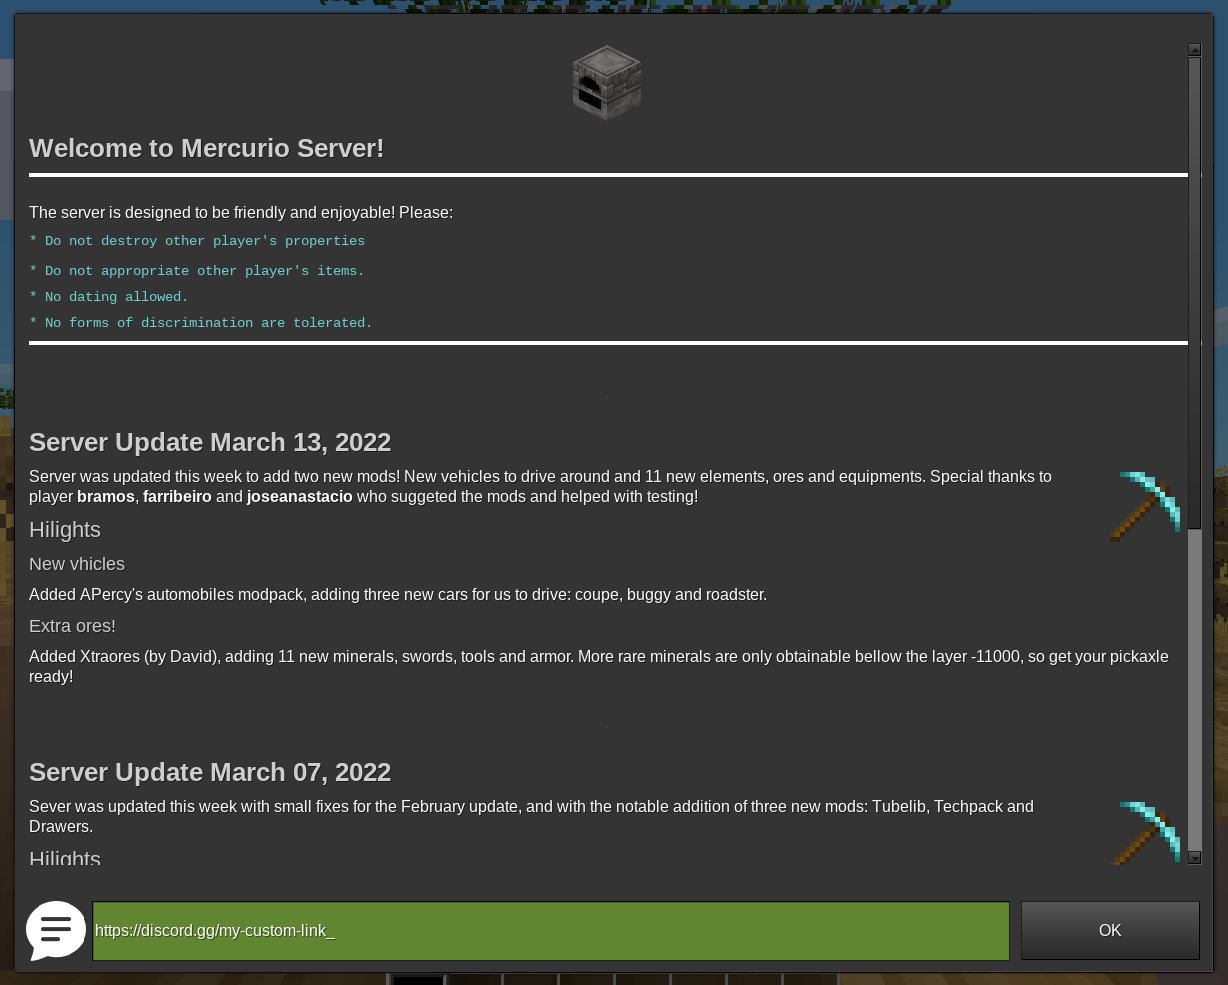The image size is (1228, 985).
Task: Click the player name joseanastacio
Action: (x=300, y=497)
